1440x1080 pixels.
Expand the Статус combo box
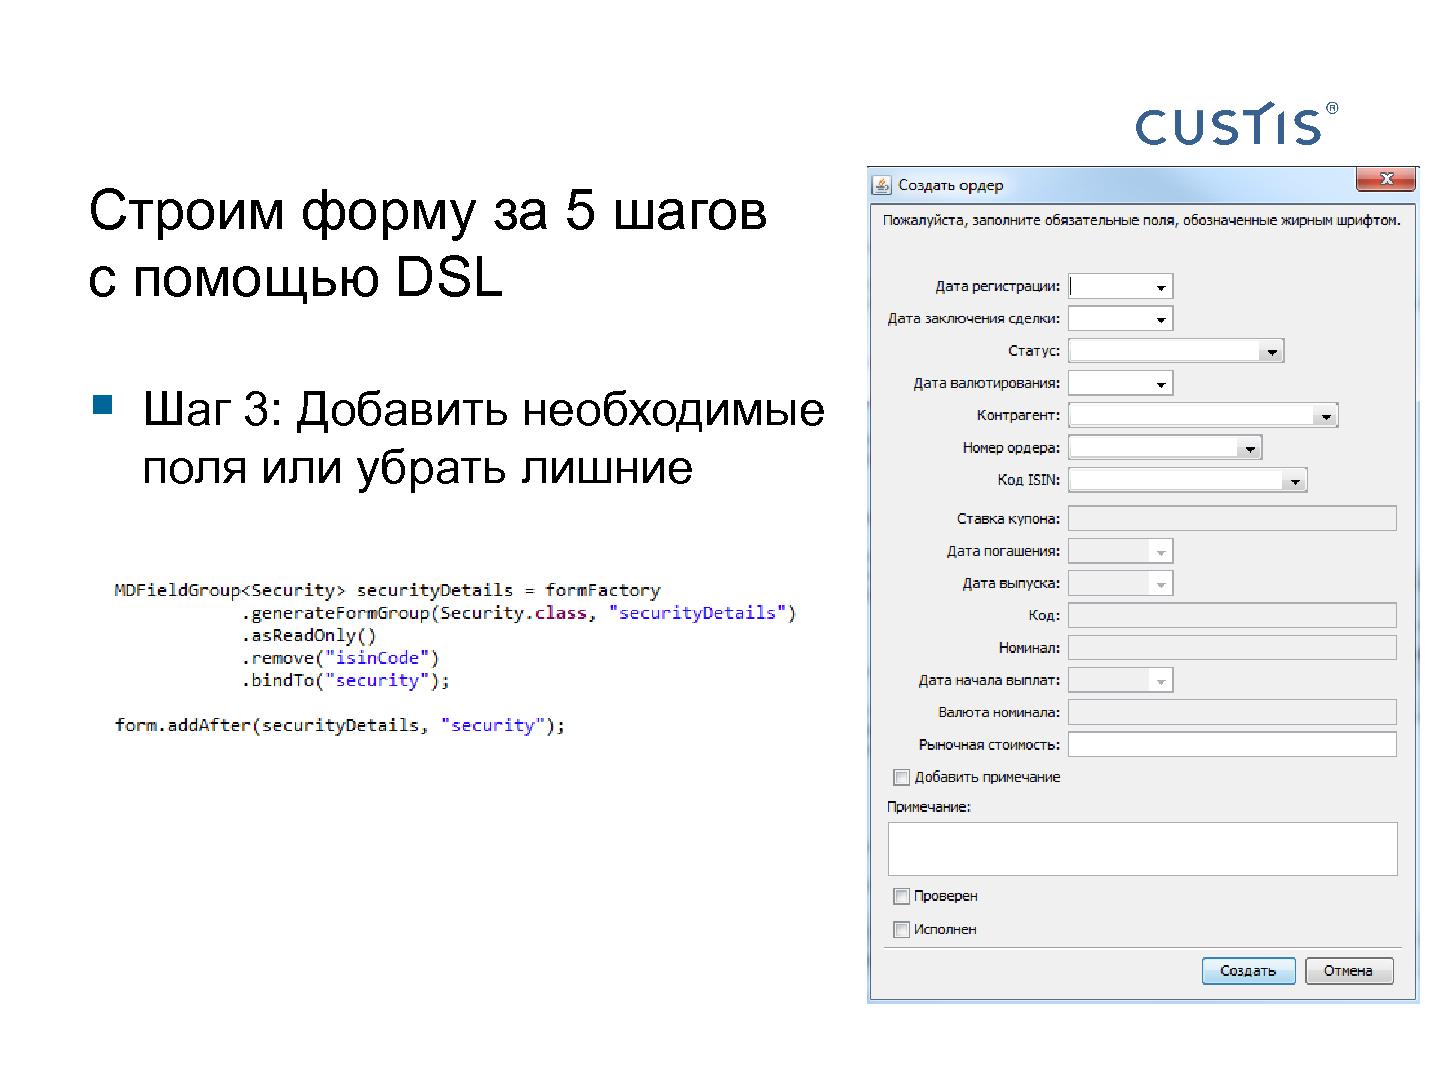(x=1271, y=351)
